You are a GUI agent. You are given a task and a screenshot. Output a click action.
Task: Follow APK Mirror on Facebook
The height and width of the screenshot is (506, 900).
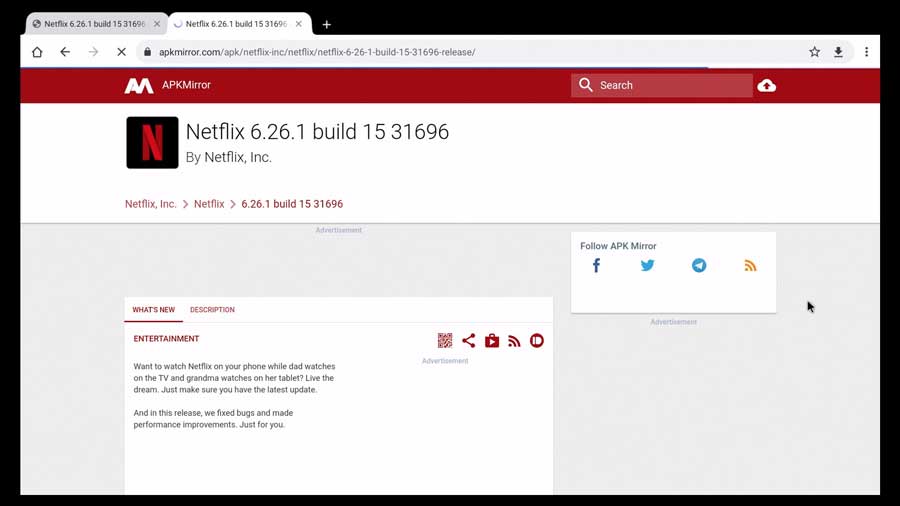pos(596,266)
